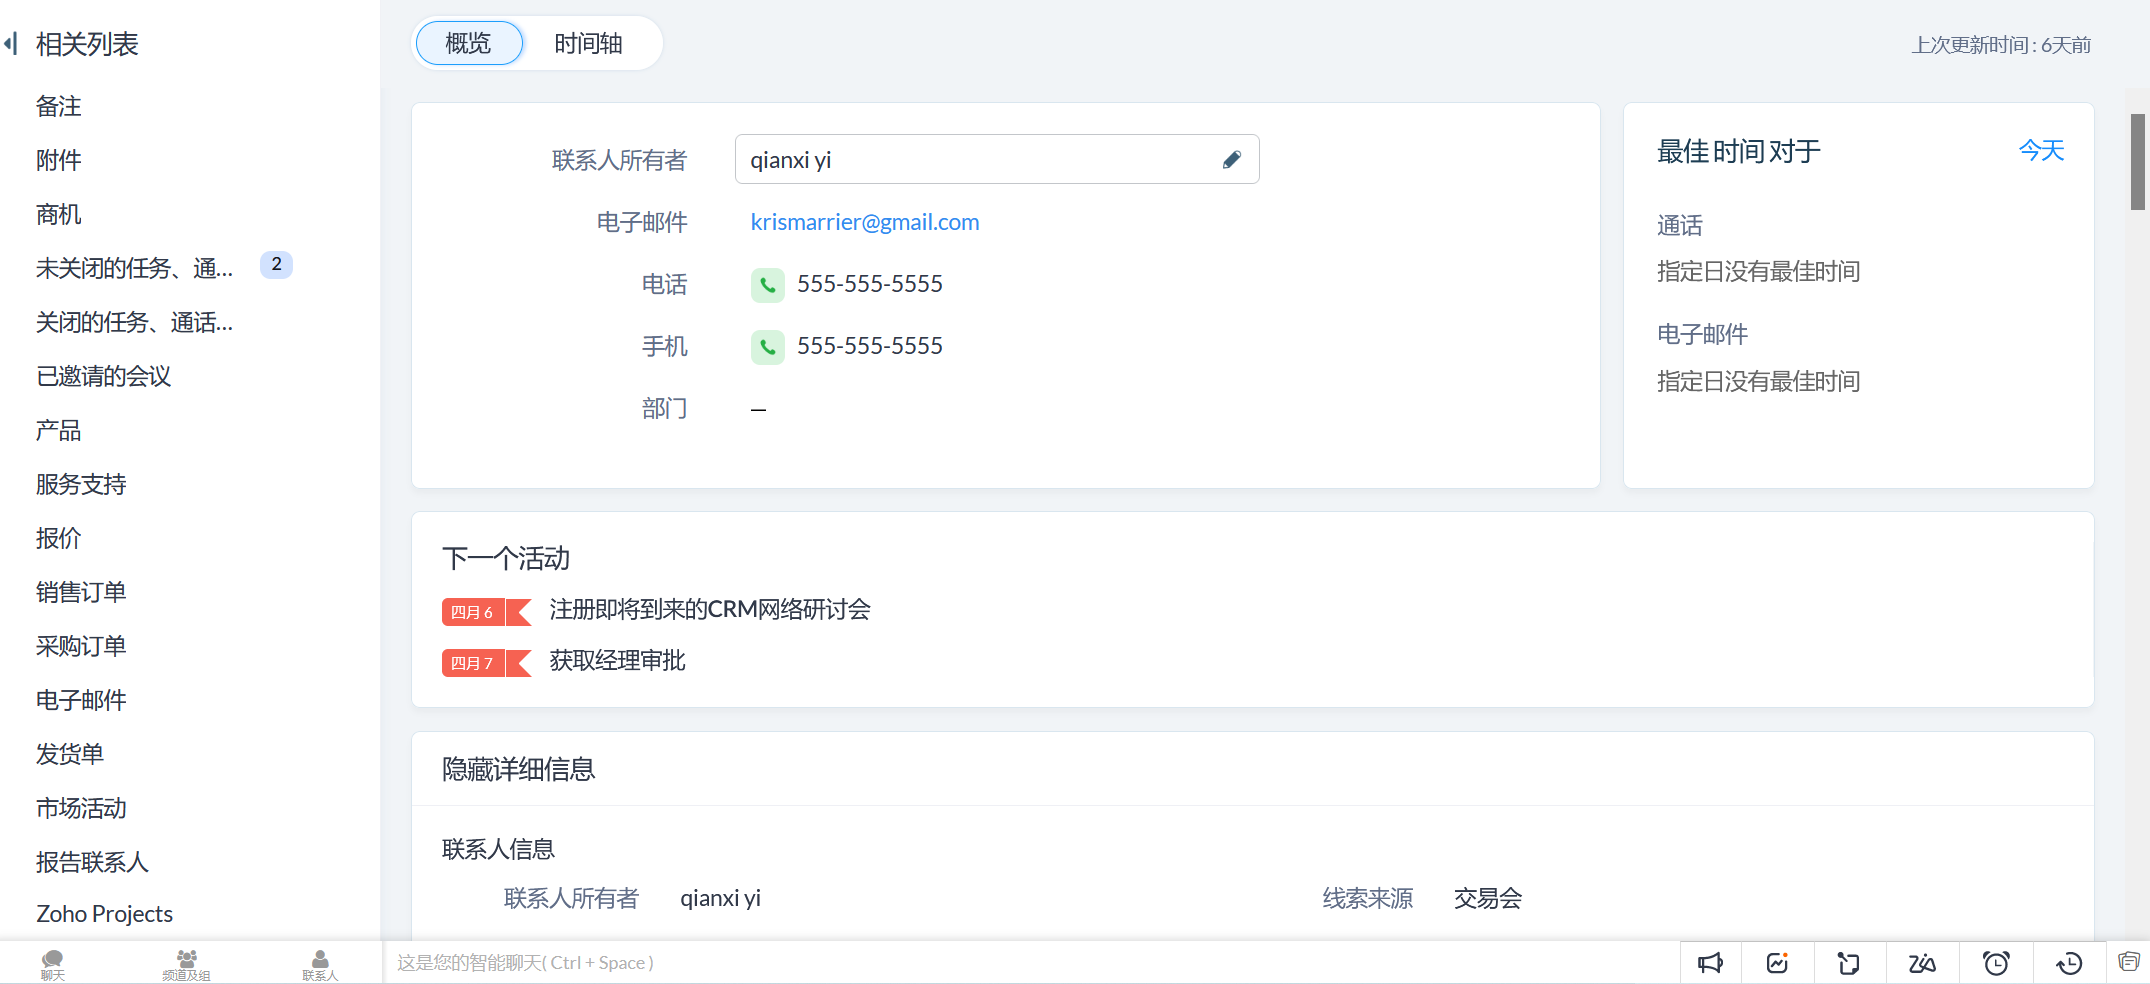Image resolution: width=2150 pixels, height=984 pixels.
Task: Click the green call icon beside 电话
Action: click(x=767, y=285)
